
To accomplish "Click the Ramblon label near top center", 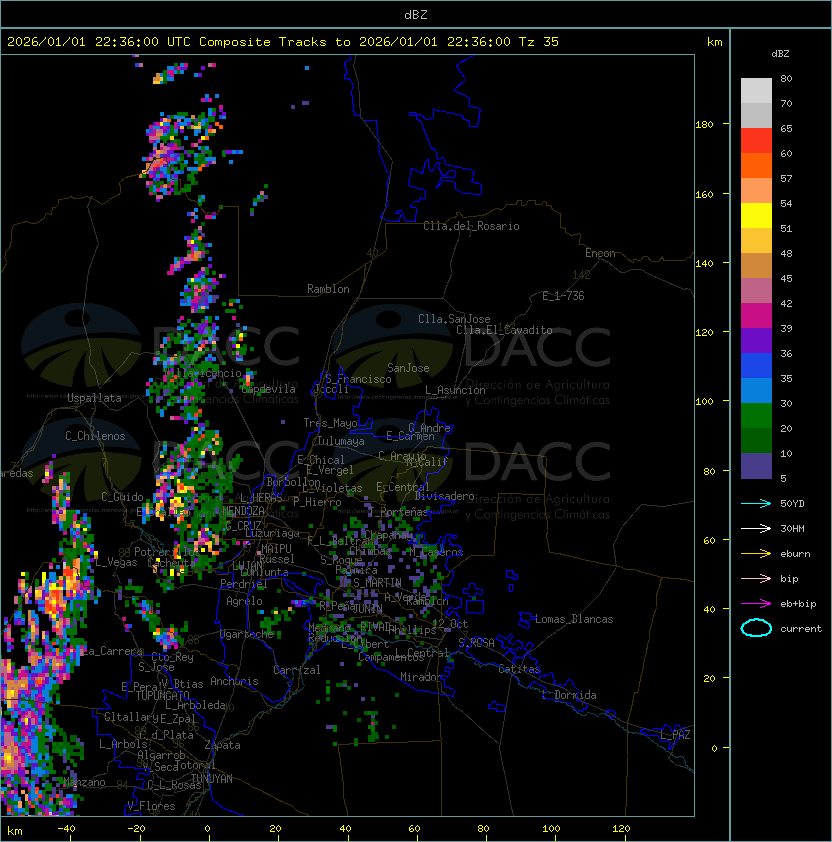I will 328,289.
